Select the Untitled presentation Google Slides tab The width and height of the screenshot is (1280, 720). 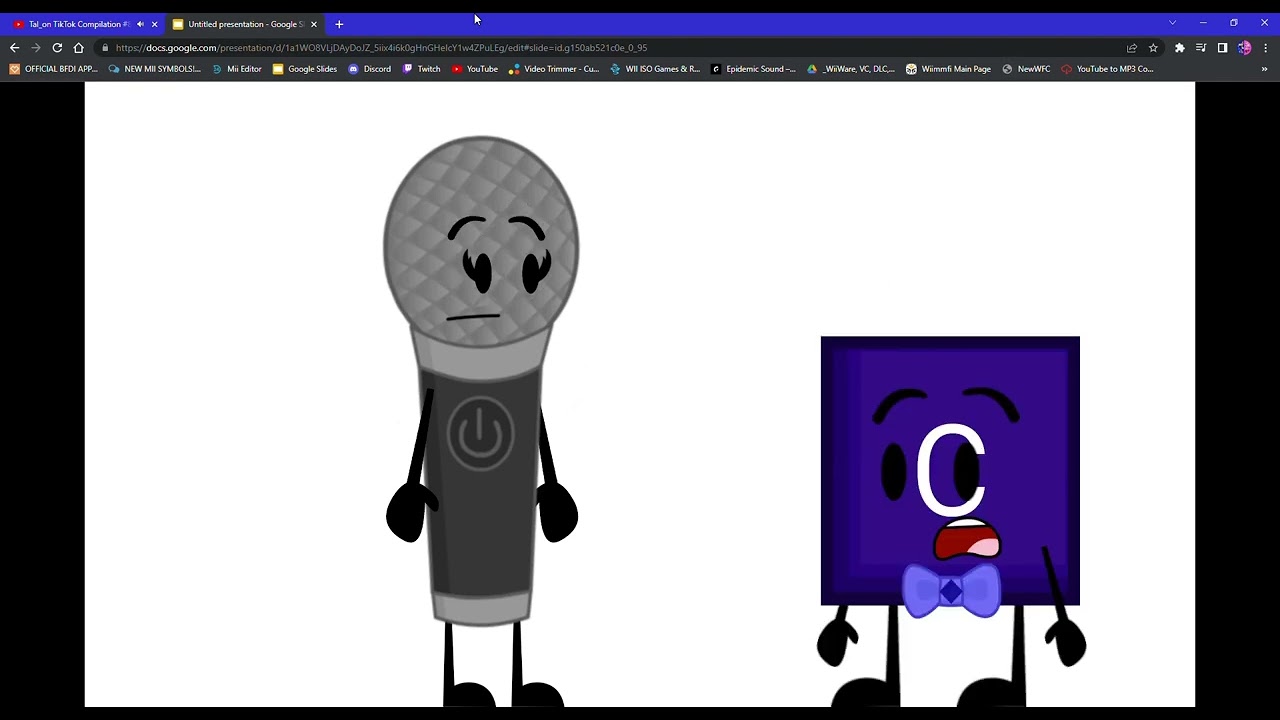[x=246, y=24]
